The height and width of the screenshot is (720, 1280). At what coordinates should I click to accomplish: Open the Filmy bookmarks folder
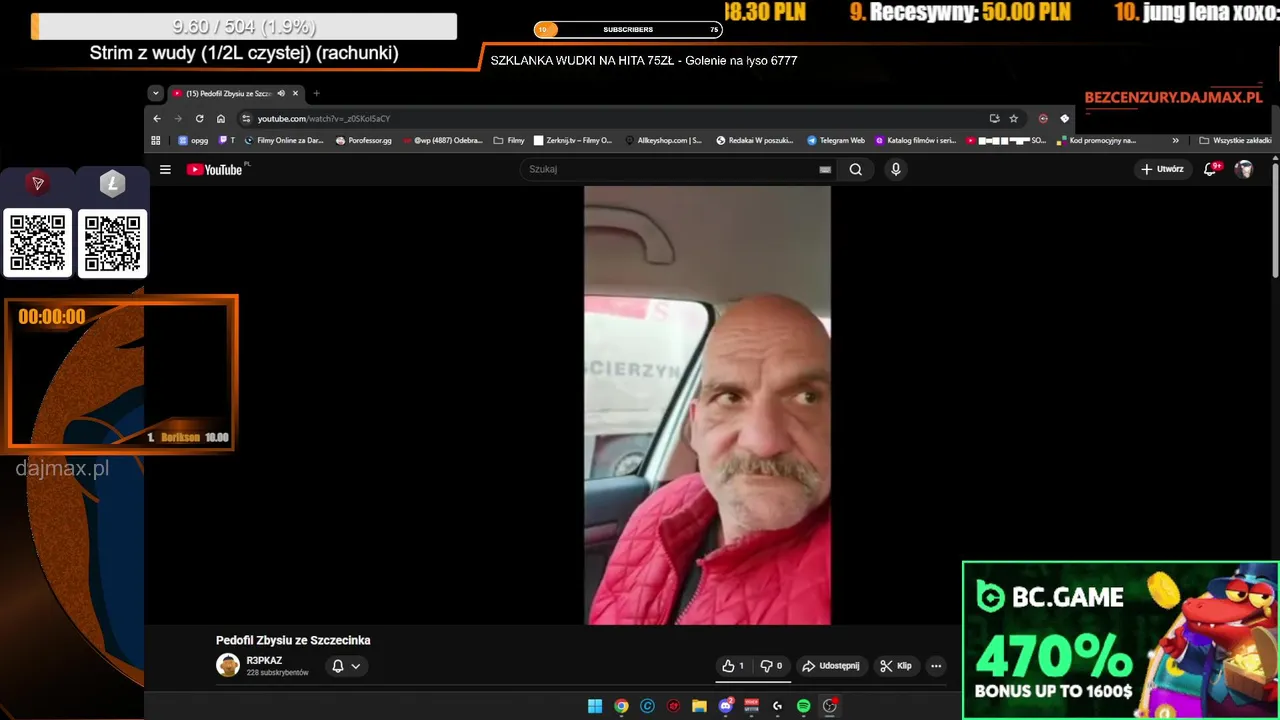pos(509,141)
